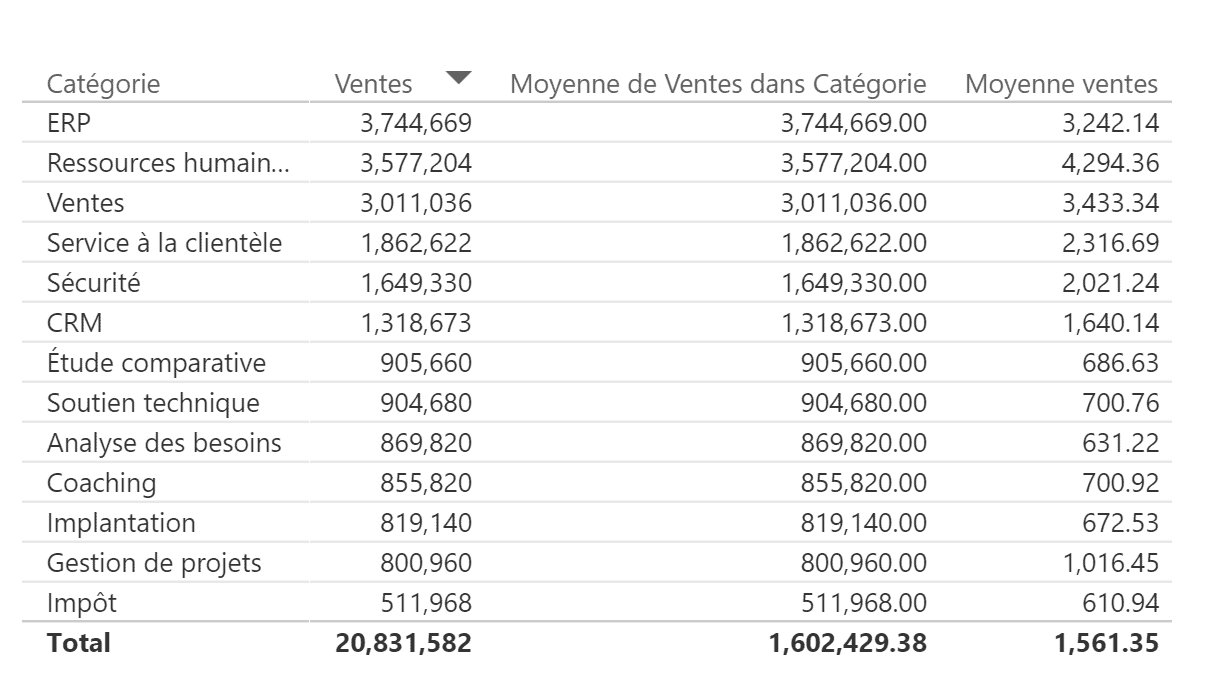Click the Sécurité category cell

point(94,283)
